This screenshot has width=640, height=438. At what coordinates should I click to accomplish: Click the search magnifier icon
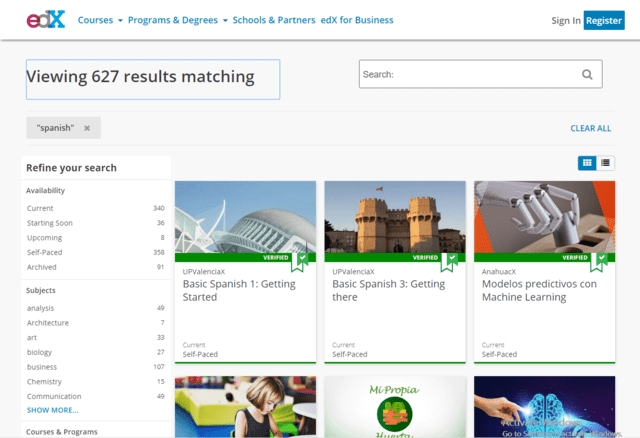click(587, 74)
